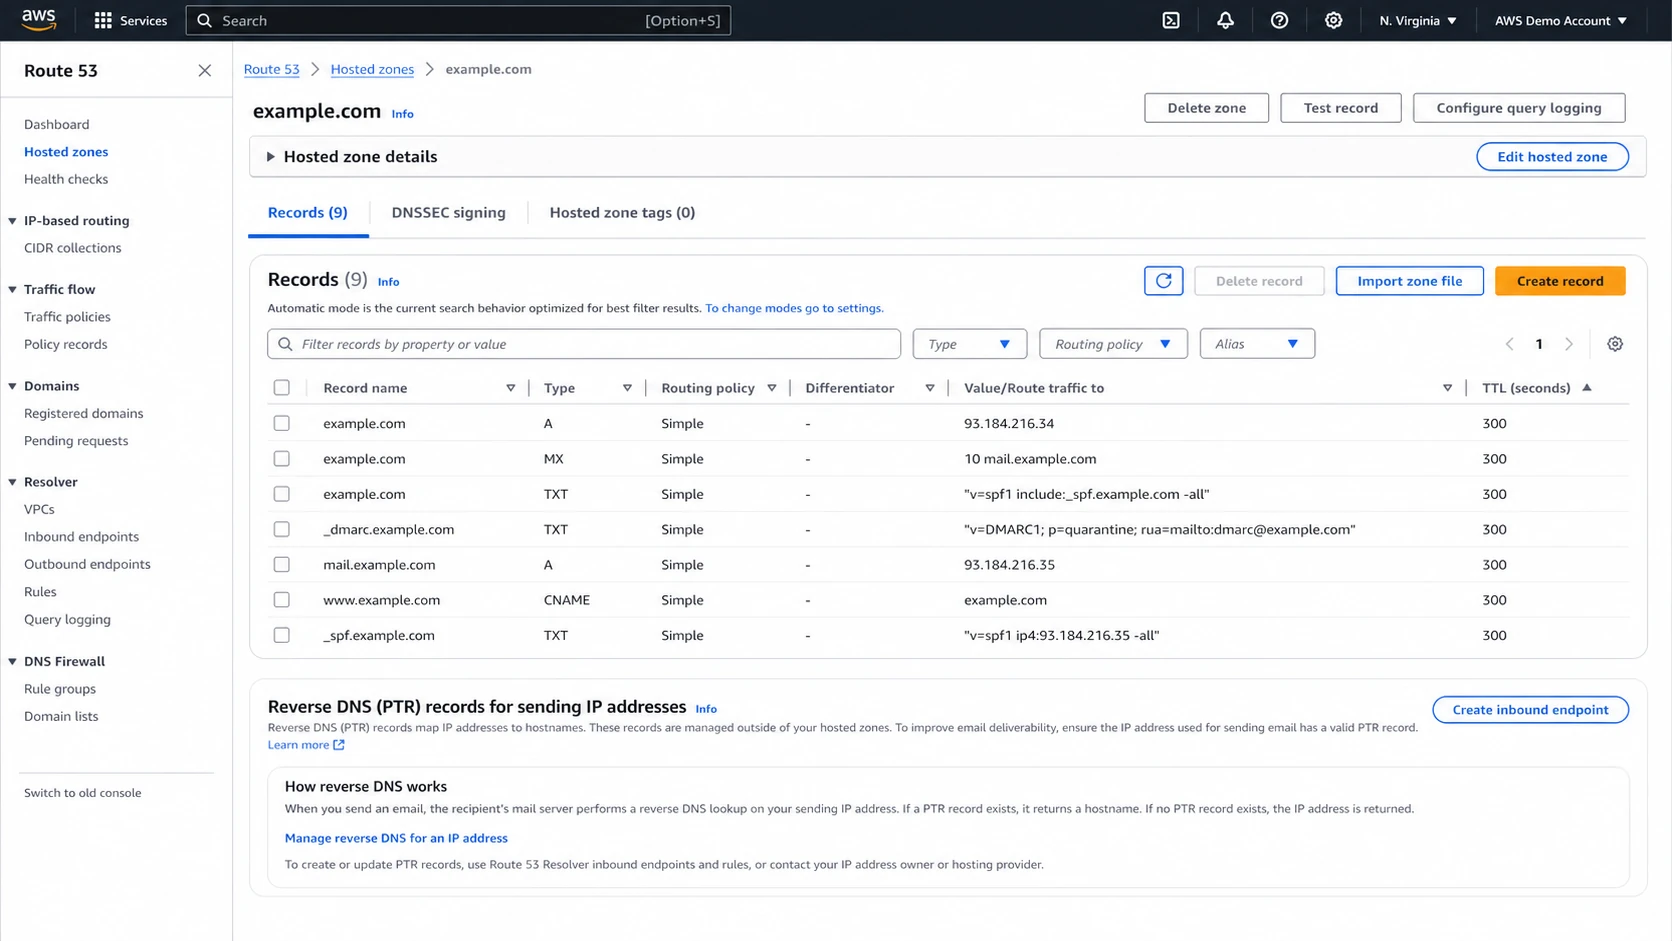Collapse the IP-based routing section

12,221
